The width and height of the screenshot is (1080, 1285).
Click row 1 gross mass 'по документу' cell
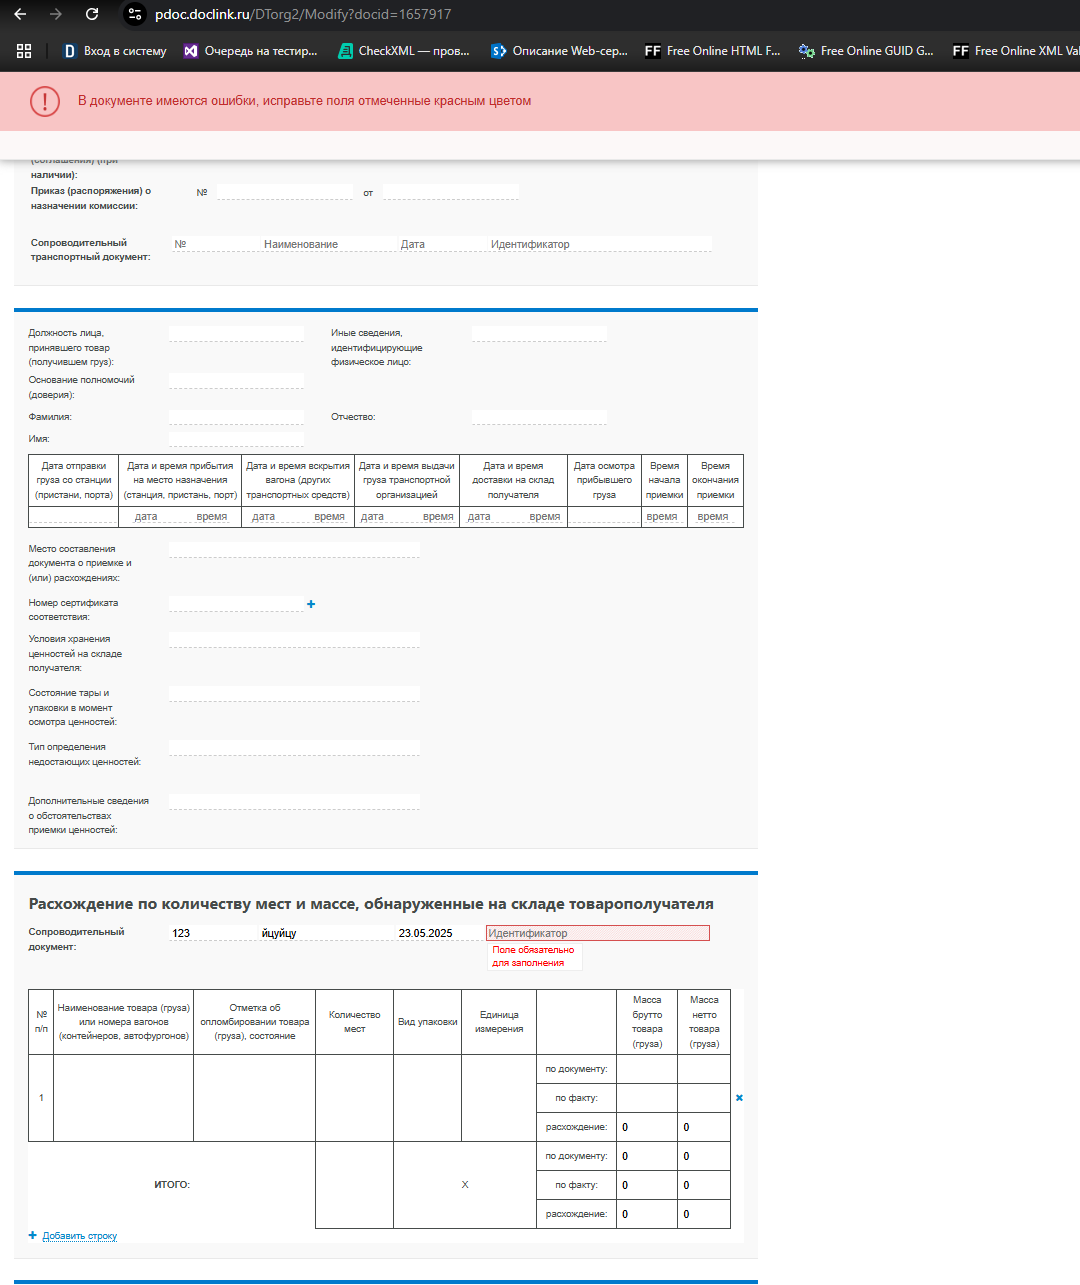point(647,1069)
